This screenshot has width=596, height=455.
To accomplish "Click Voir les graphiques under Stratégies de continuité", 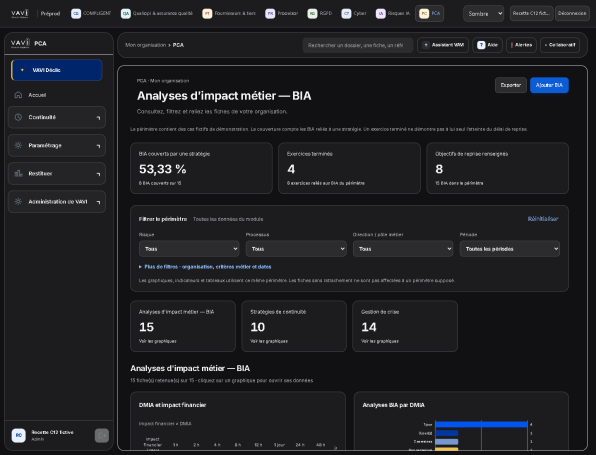I will pyautogui.click(x=269, y=341).
